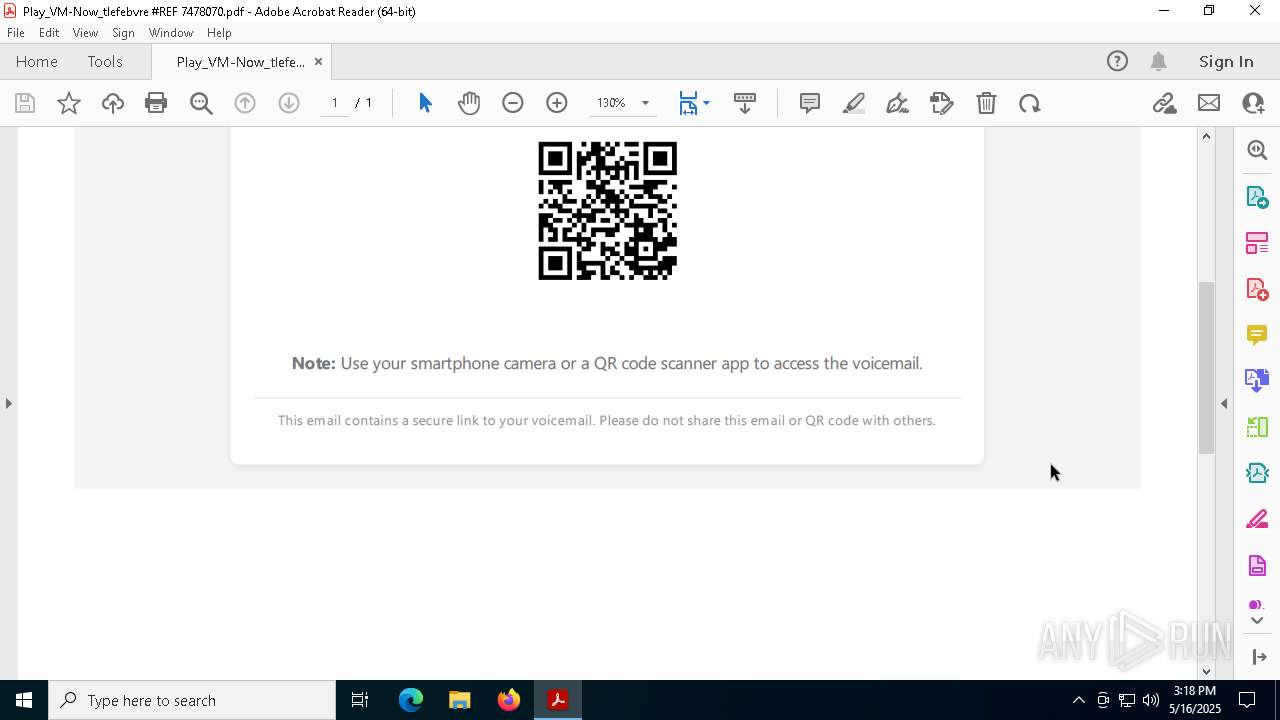The image size is (1280, 720).
Task: Share a link to file icon
Action: [1164, 103]
